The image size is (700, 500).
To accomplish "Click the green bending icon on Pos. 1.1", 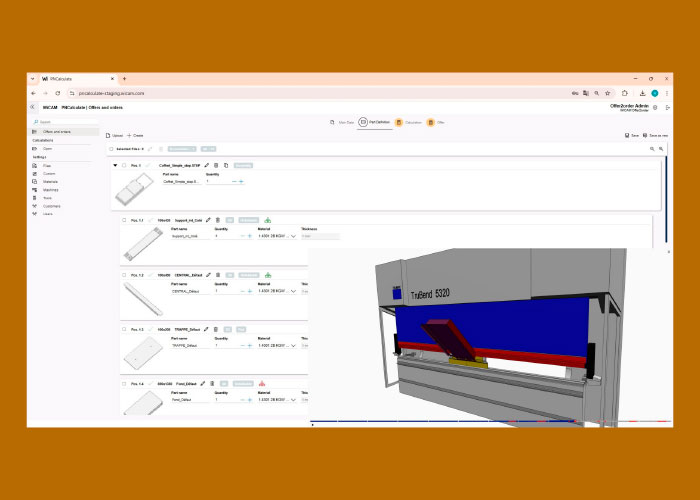I will click(x=268, y=220).
